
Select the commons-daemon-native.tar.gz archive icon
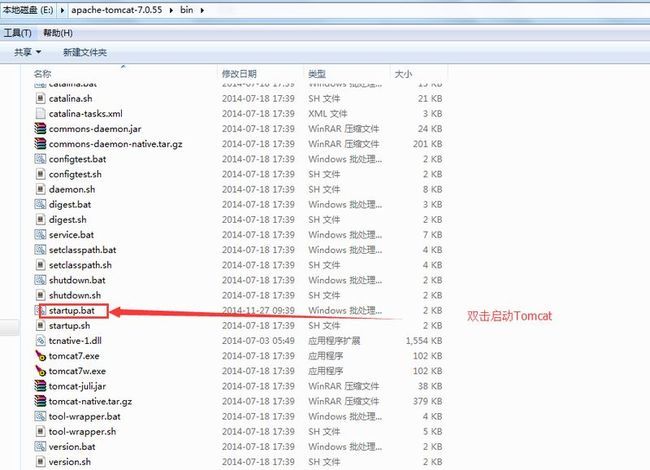point(40,144)
